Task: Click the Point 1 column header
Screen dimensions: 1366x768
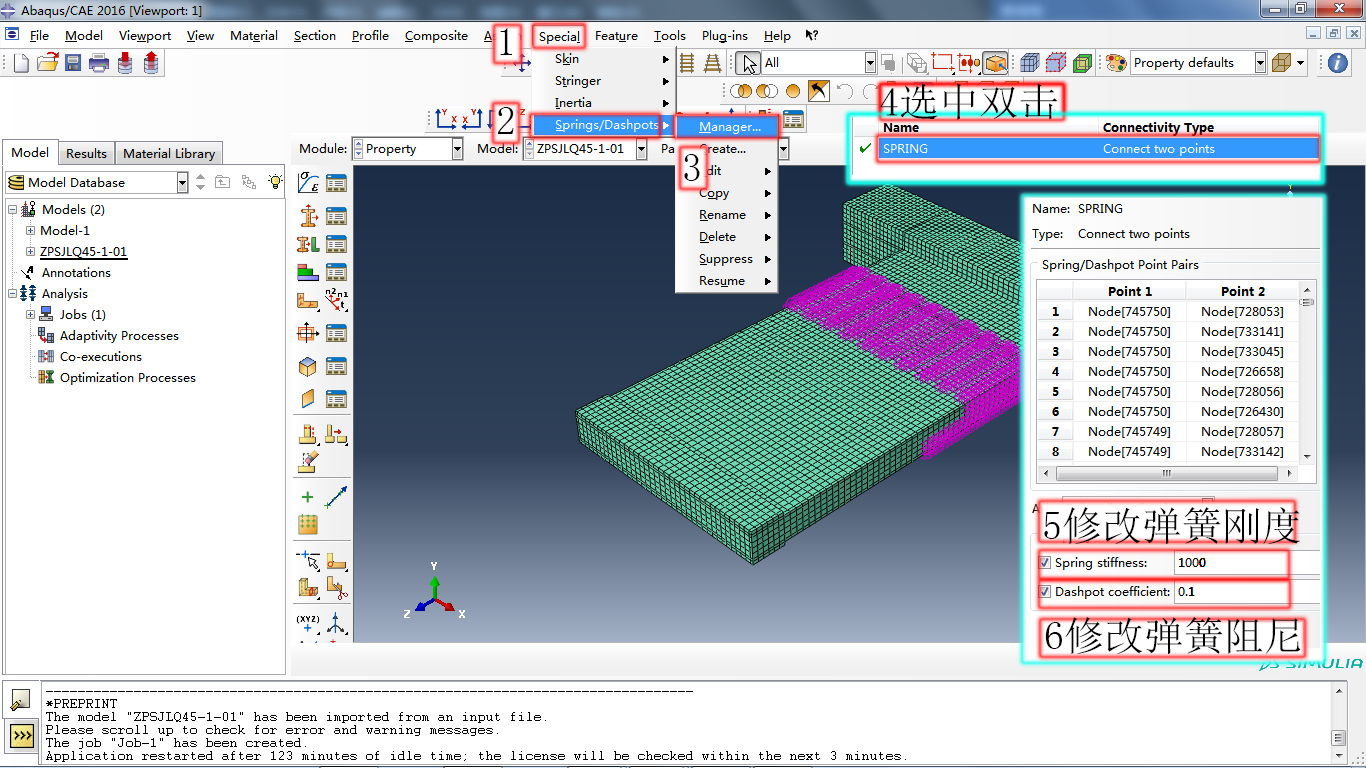Action: pyautogui.click(x=1130, y=291)
